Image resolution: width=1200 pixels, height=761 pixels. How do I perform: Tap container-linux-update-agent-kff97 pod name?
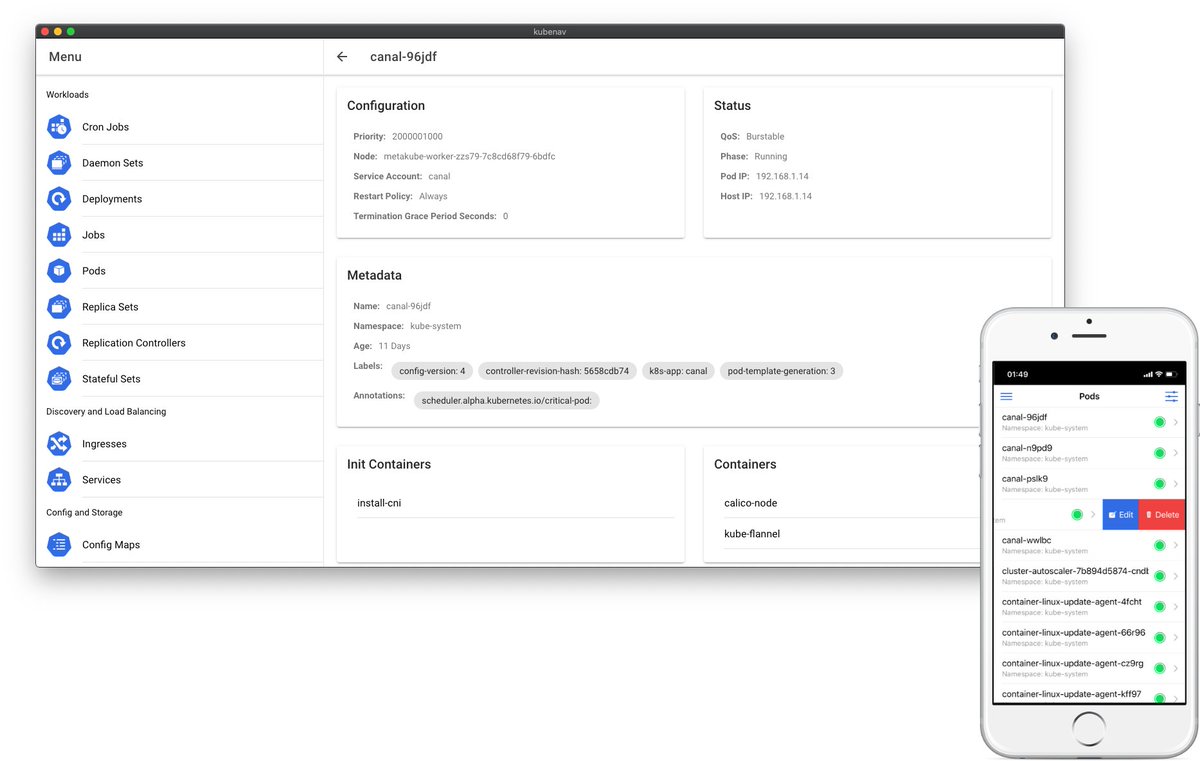(1072, 694)
